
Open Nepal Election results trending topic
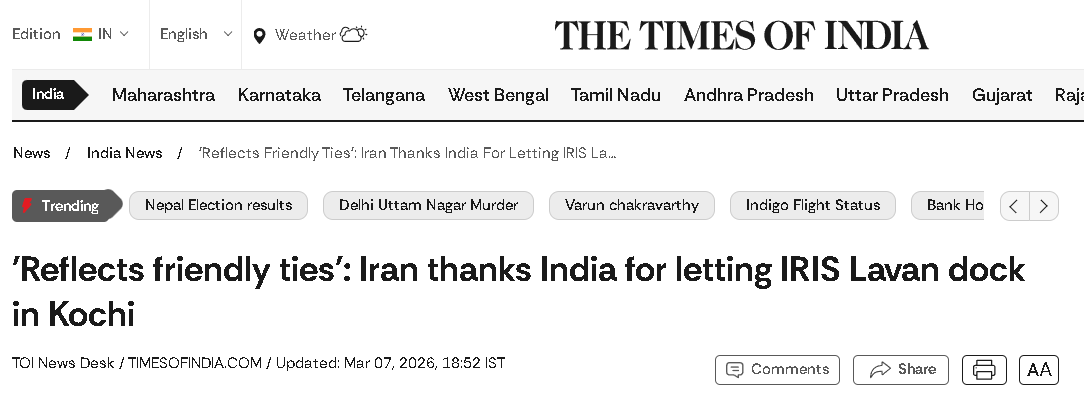tap(218, 205)
